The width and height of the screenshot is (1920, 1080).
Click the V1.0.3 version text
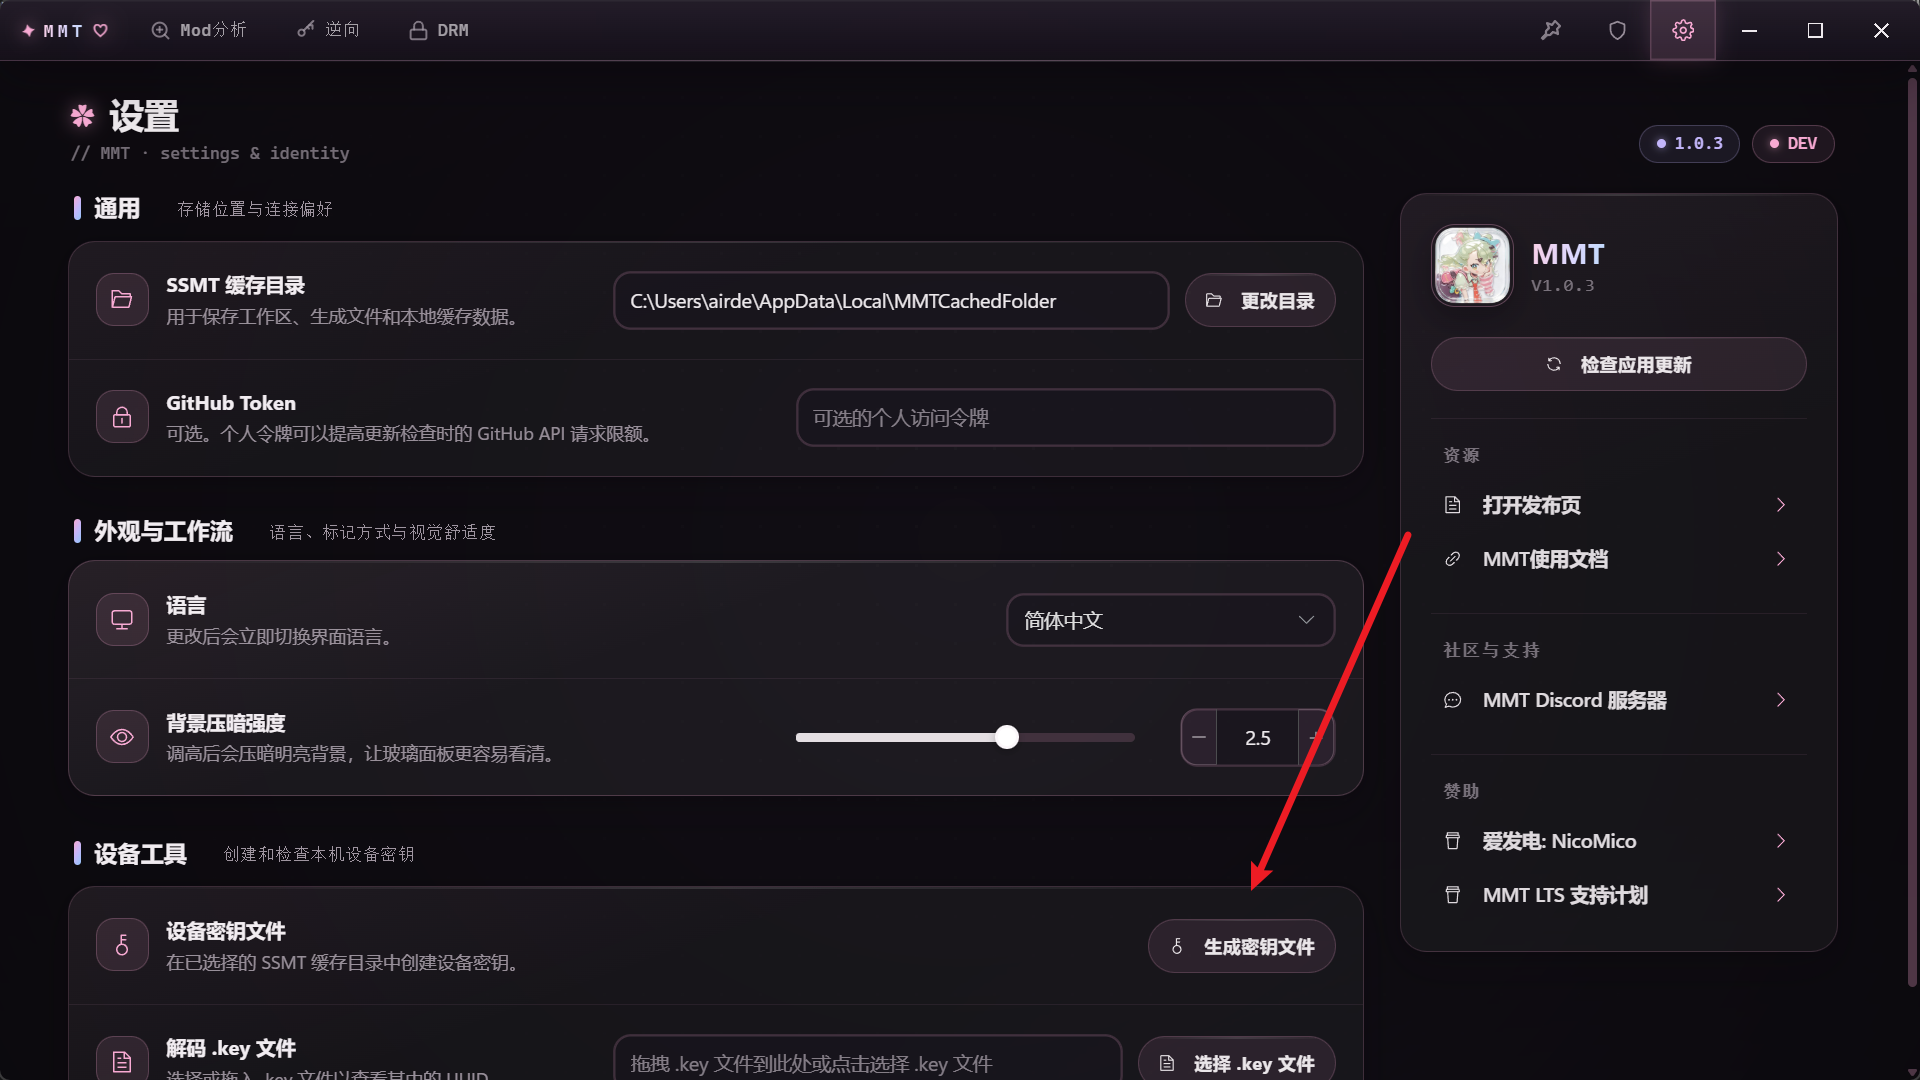point(1563,286)
